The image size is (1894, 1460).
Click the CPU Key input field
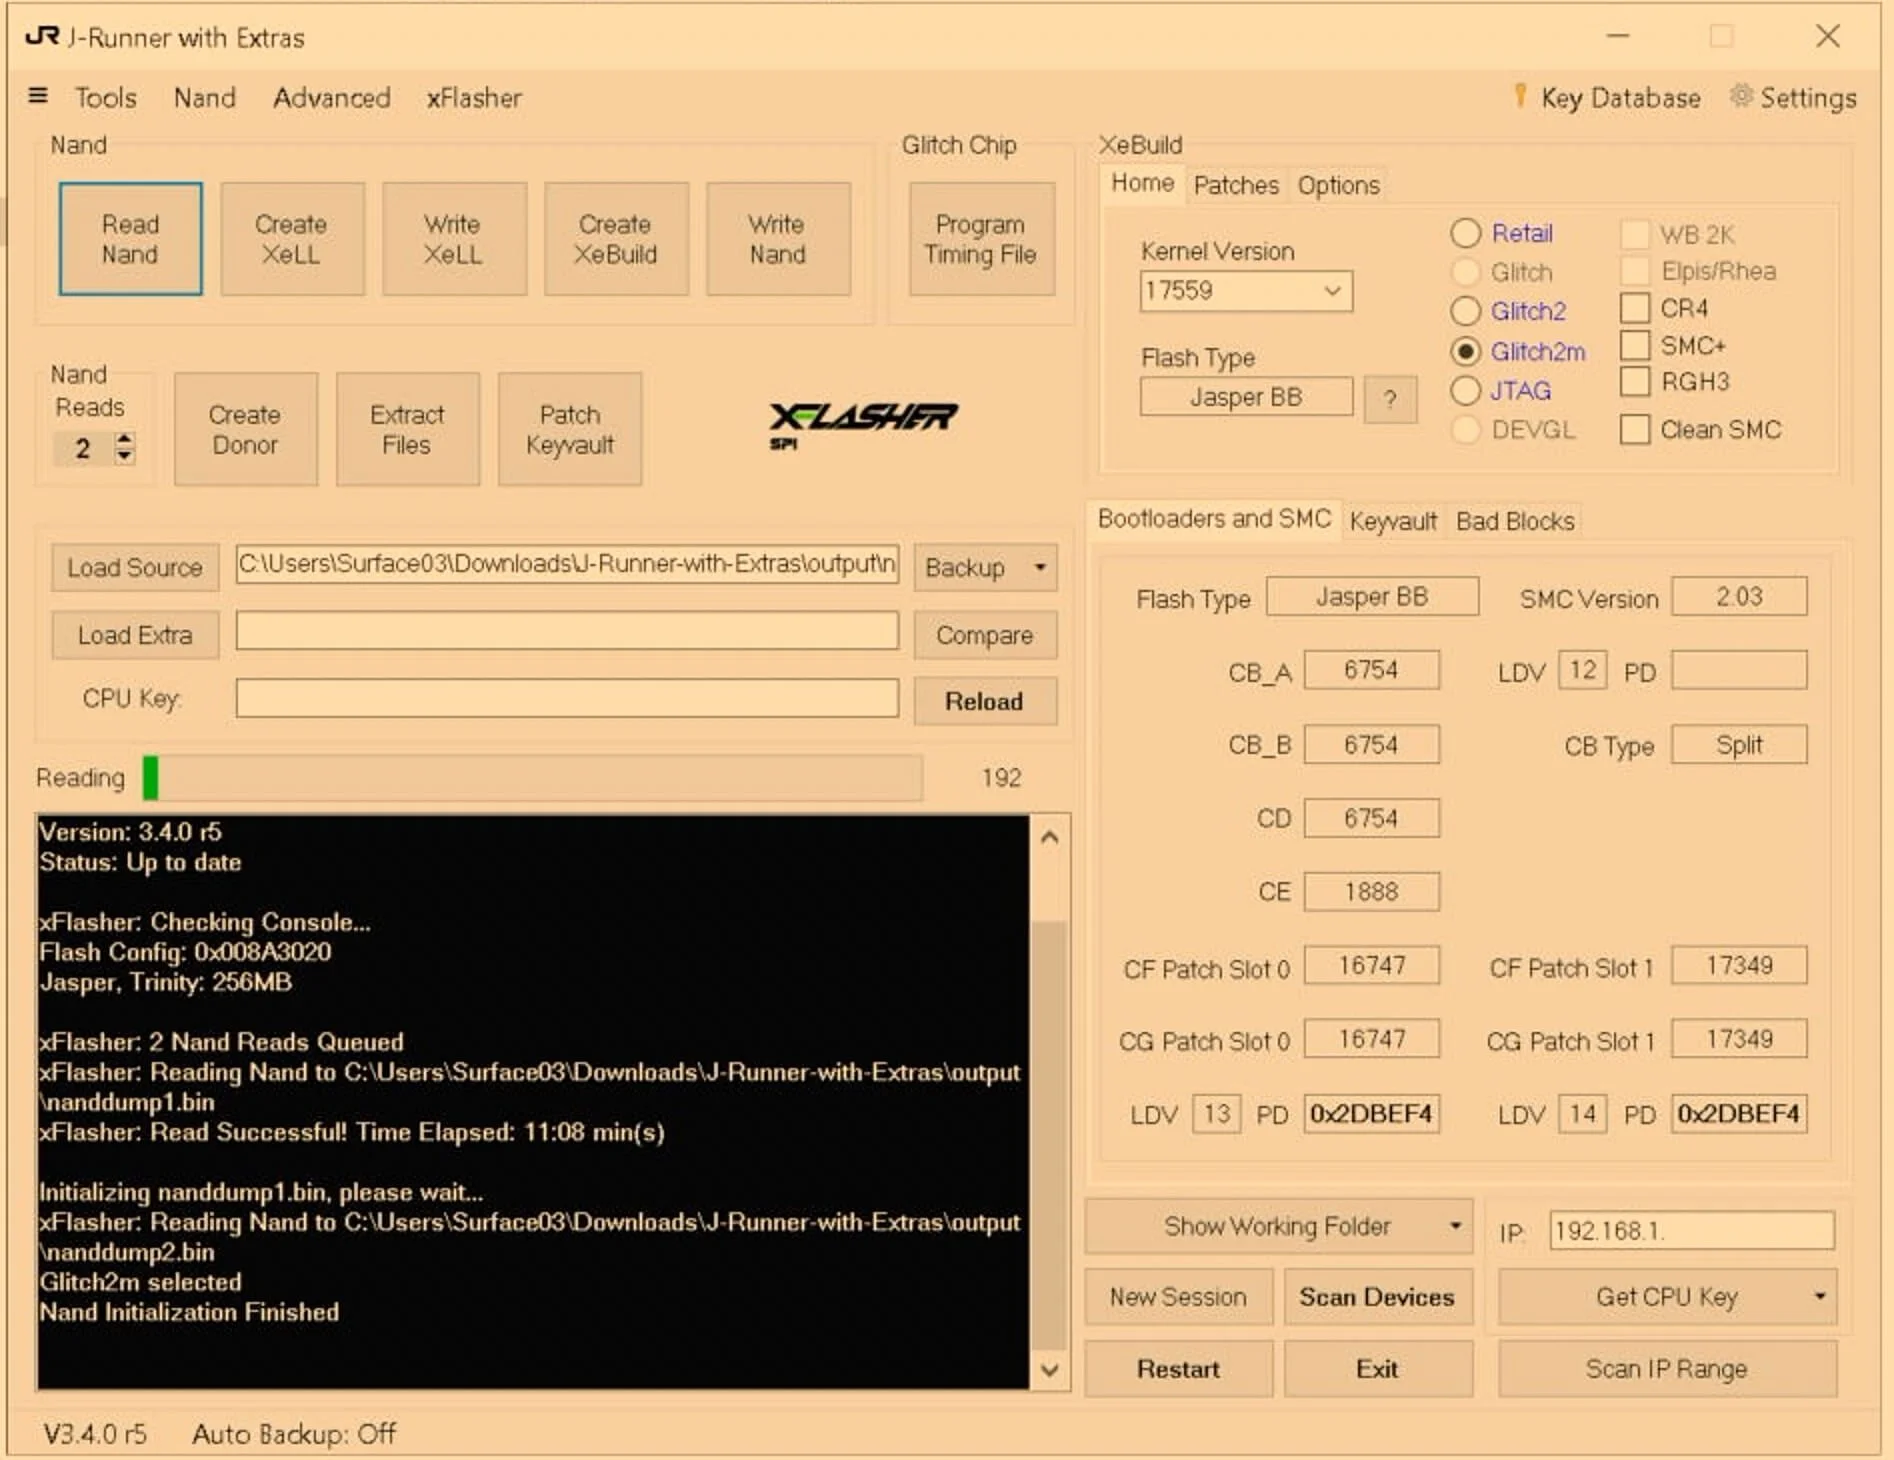pyautogui.click(x=567, y=698)
